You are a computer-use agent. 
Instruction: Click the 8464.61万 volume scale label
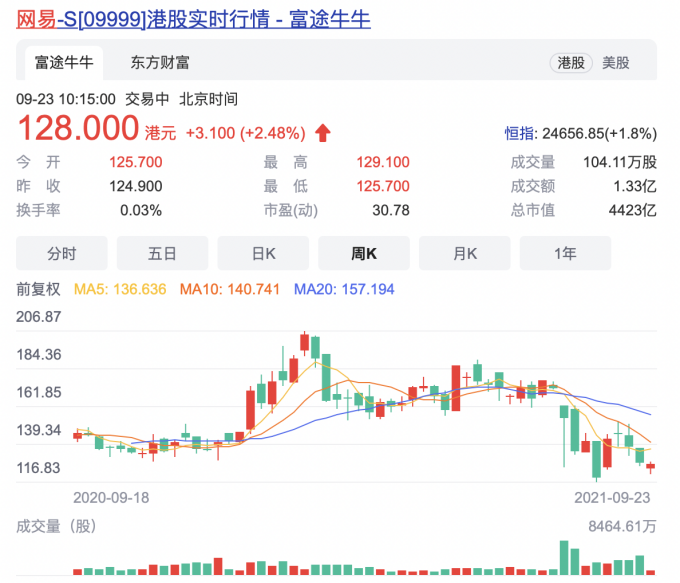tap(622, 527)
